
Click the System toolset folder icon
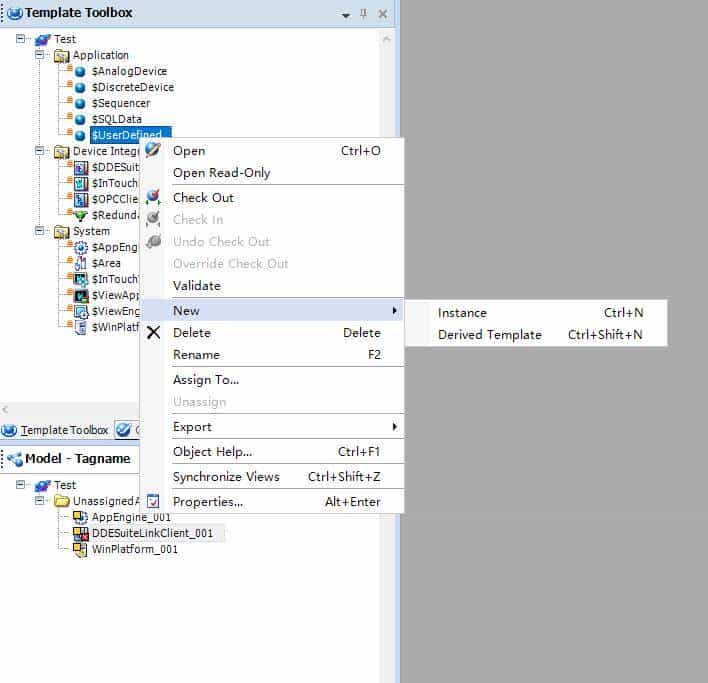pyautogui.click(x=61, y=232)
